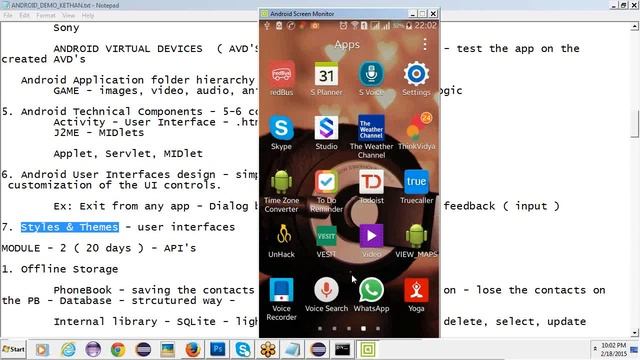Click the highlighted "Styles & Themes" text in Notepad

[70, 227]
